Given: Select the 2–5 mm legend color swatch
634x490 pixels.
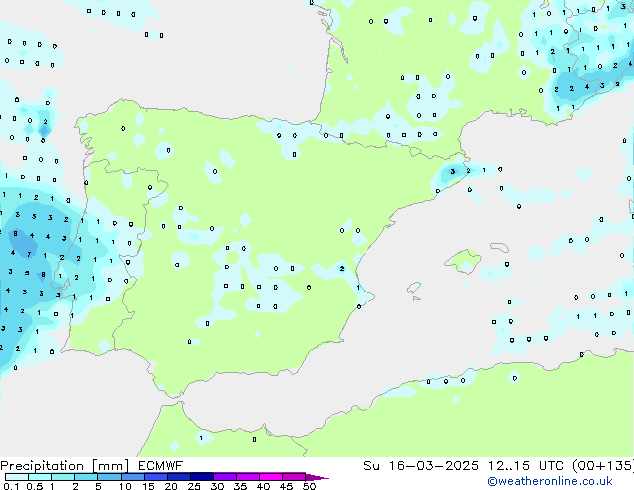Looking at the screenshot, I should (86, 477).
